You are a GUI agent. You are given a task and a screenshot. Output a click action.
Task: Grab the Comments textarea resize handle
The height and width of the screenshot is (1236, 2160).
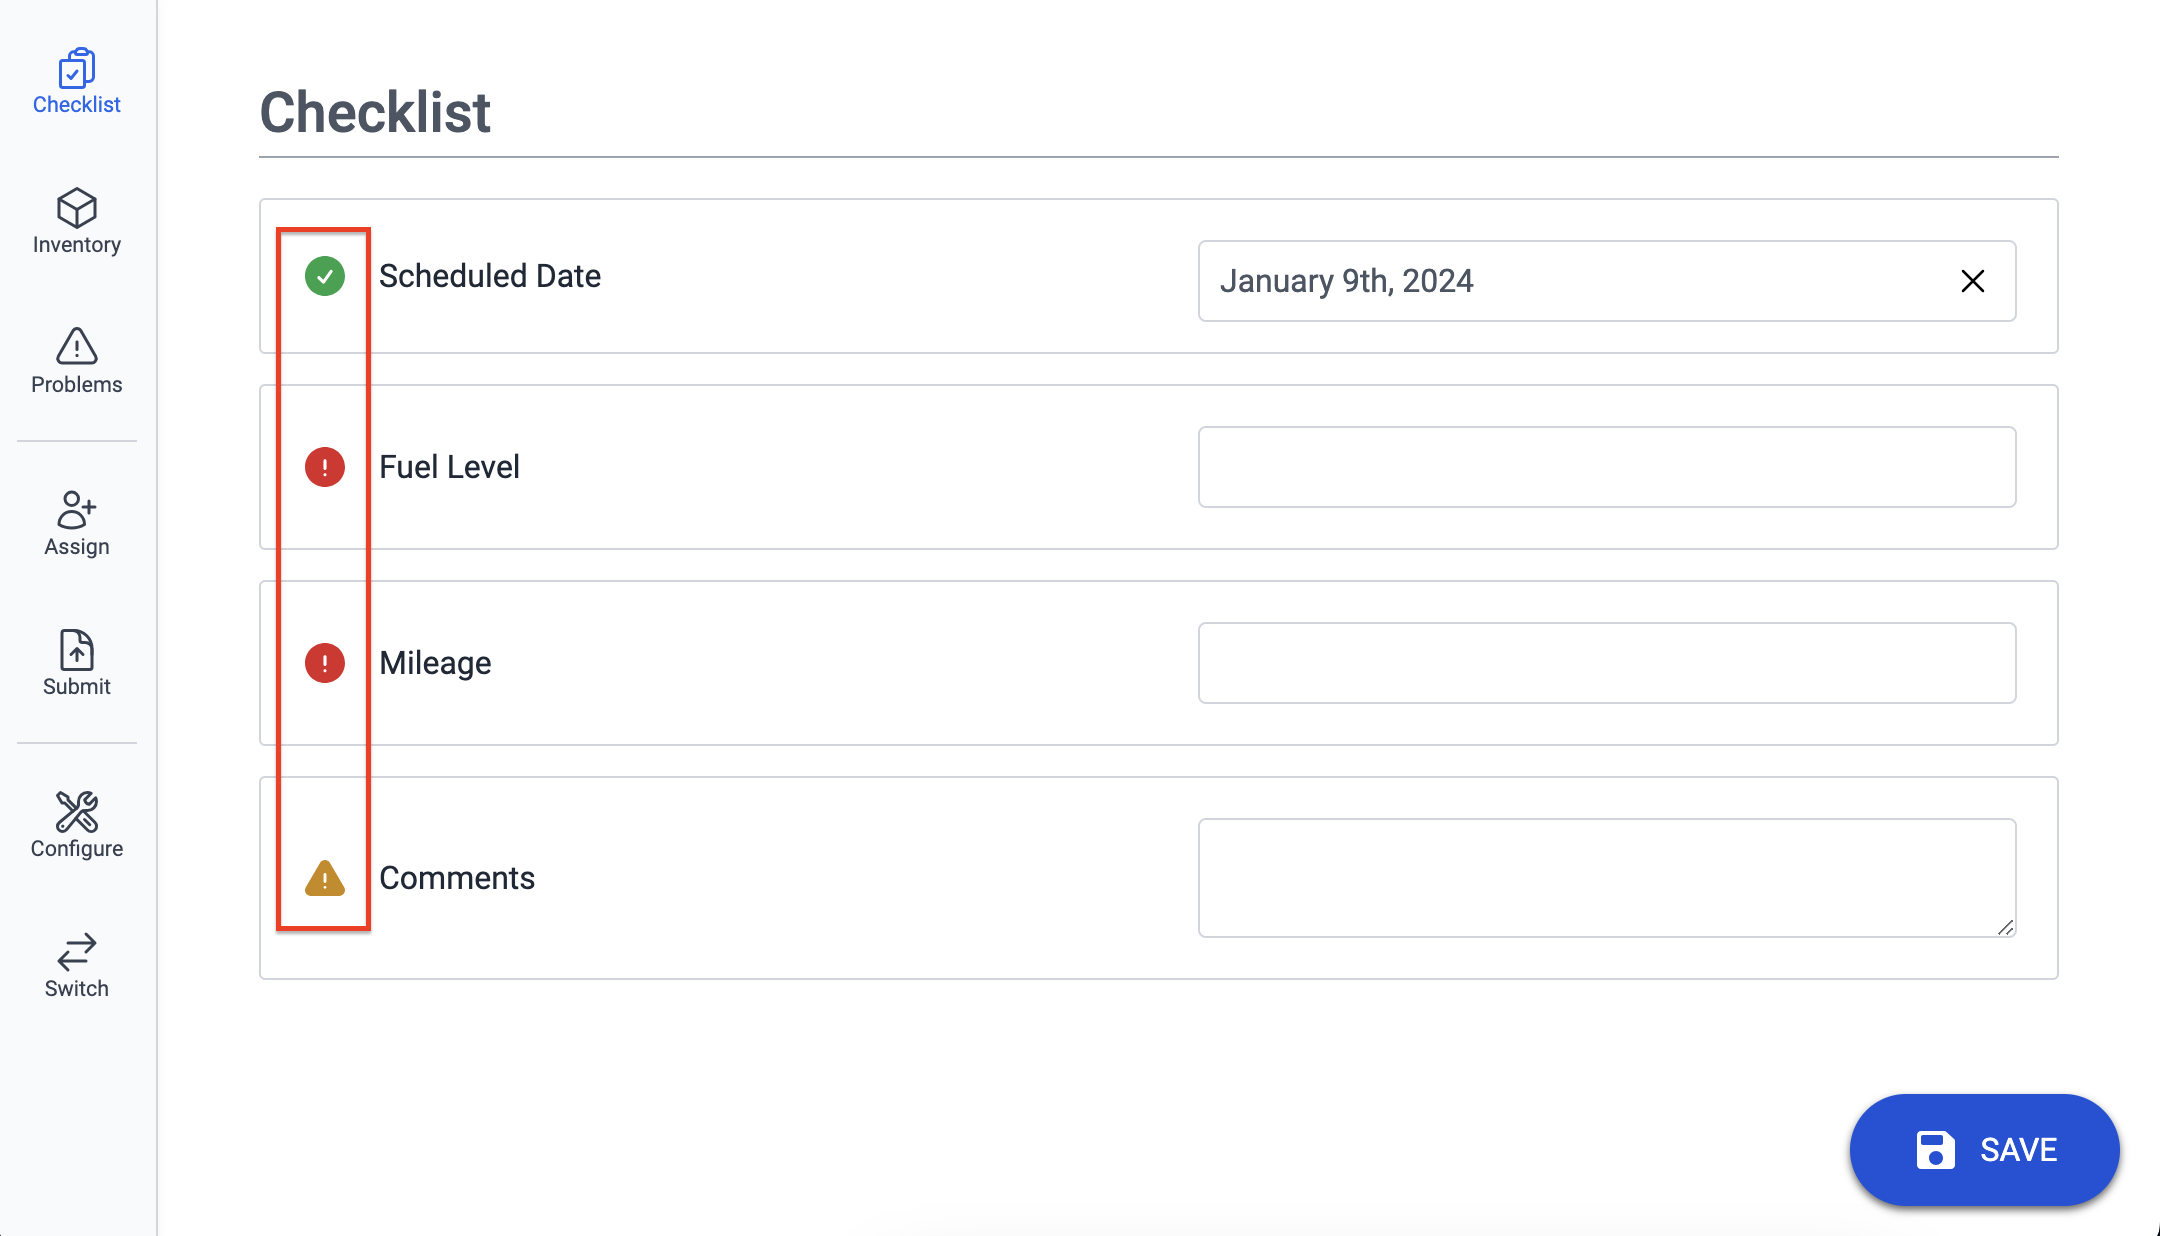click(2005, 928)
